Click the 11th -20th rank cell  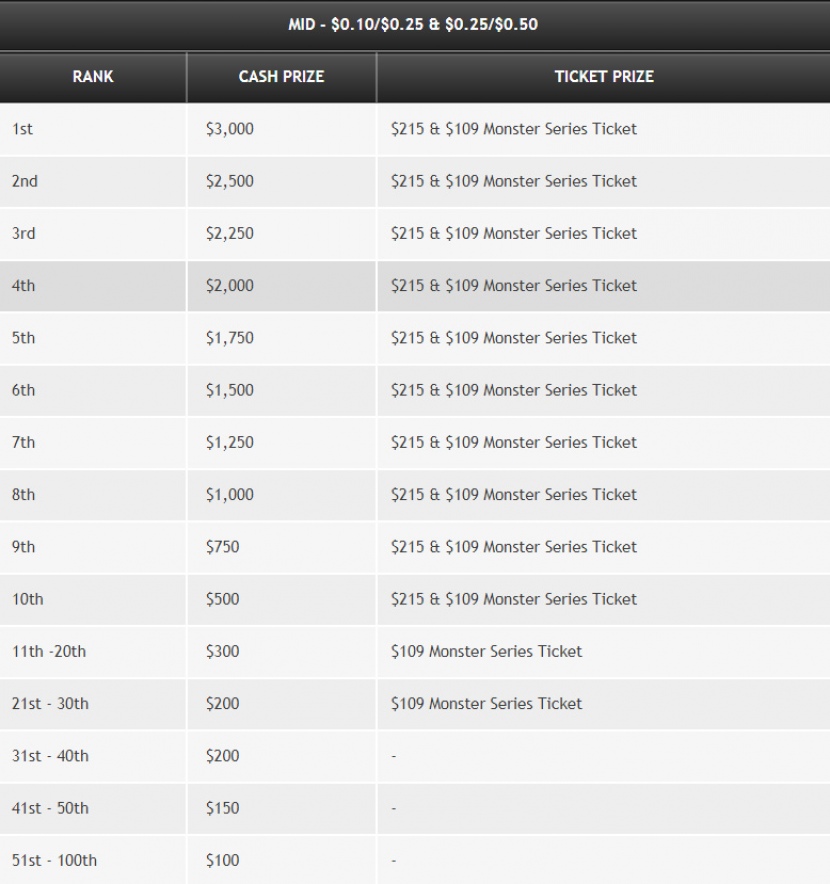click(93, 652)
